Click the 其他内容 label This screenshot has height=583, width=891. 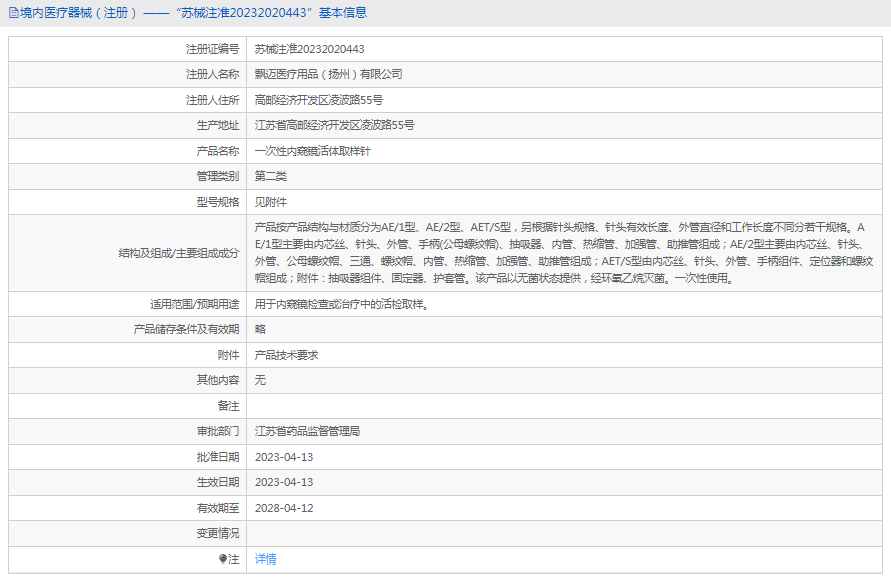coord(218,380)
